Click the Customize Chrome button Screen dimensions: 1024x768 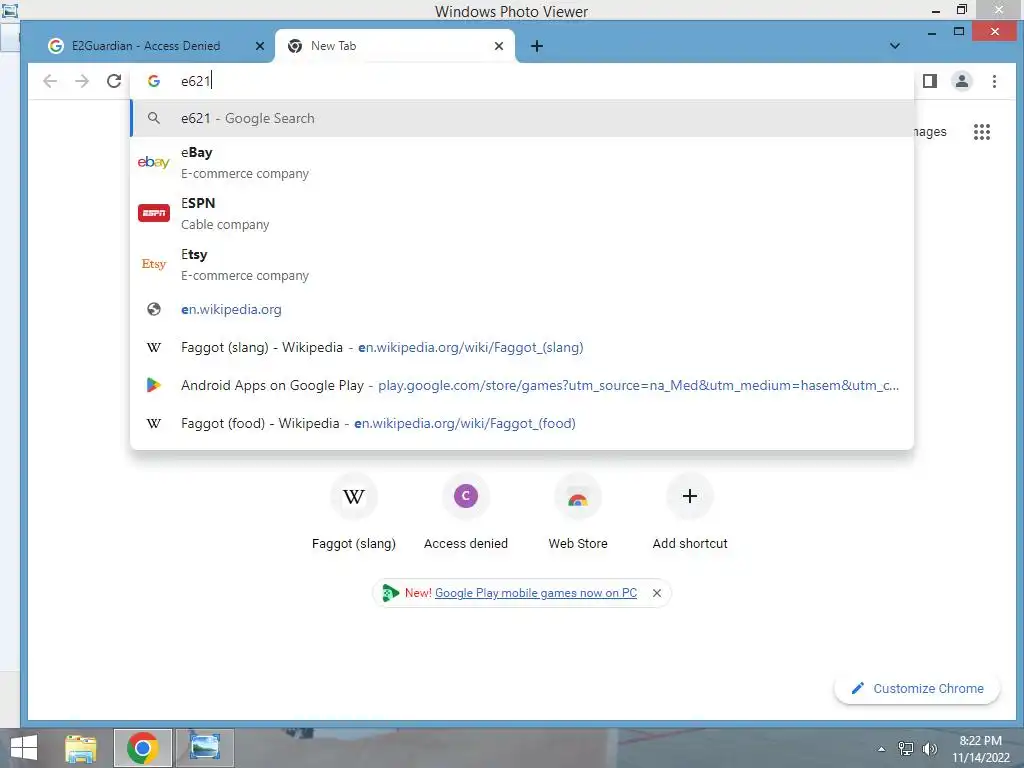[x=917, y=688]
